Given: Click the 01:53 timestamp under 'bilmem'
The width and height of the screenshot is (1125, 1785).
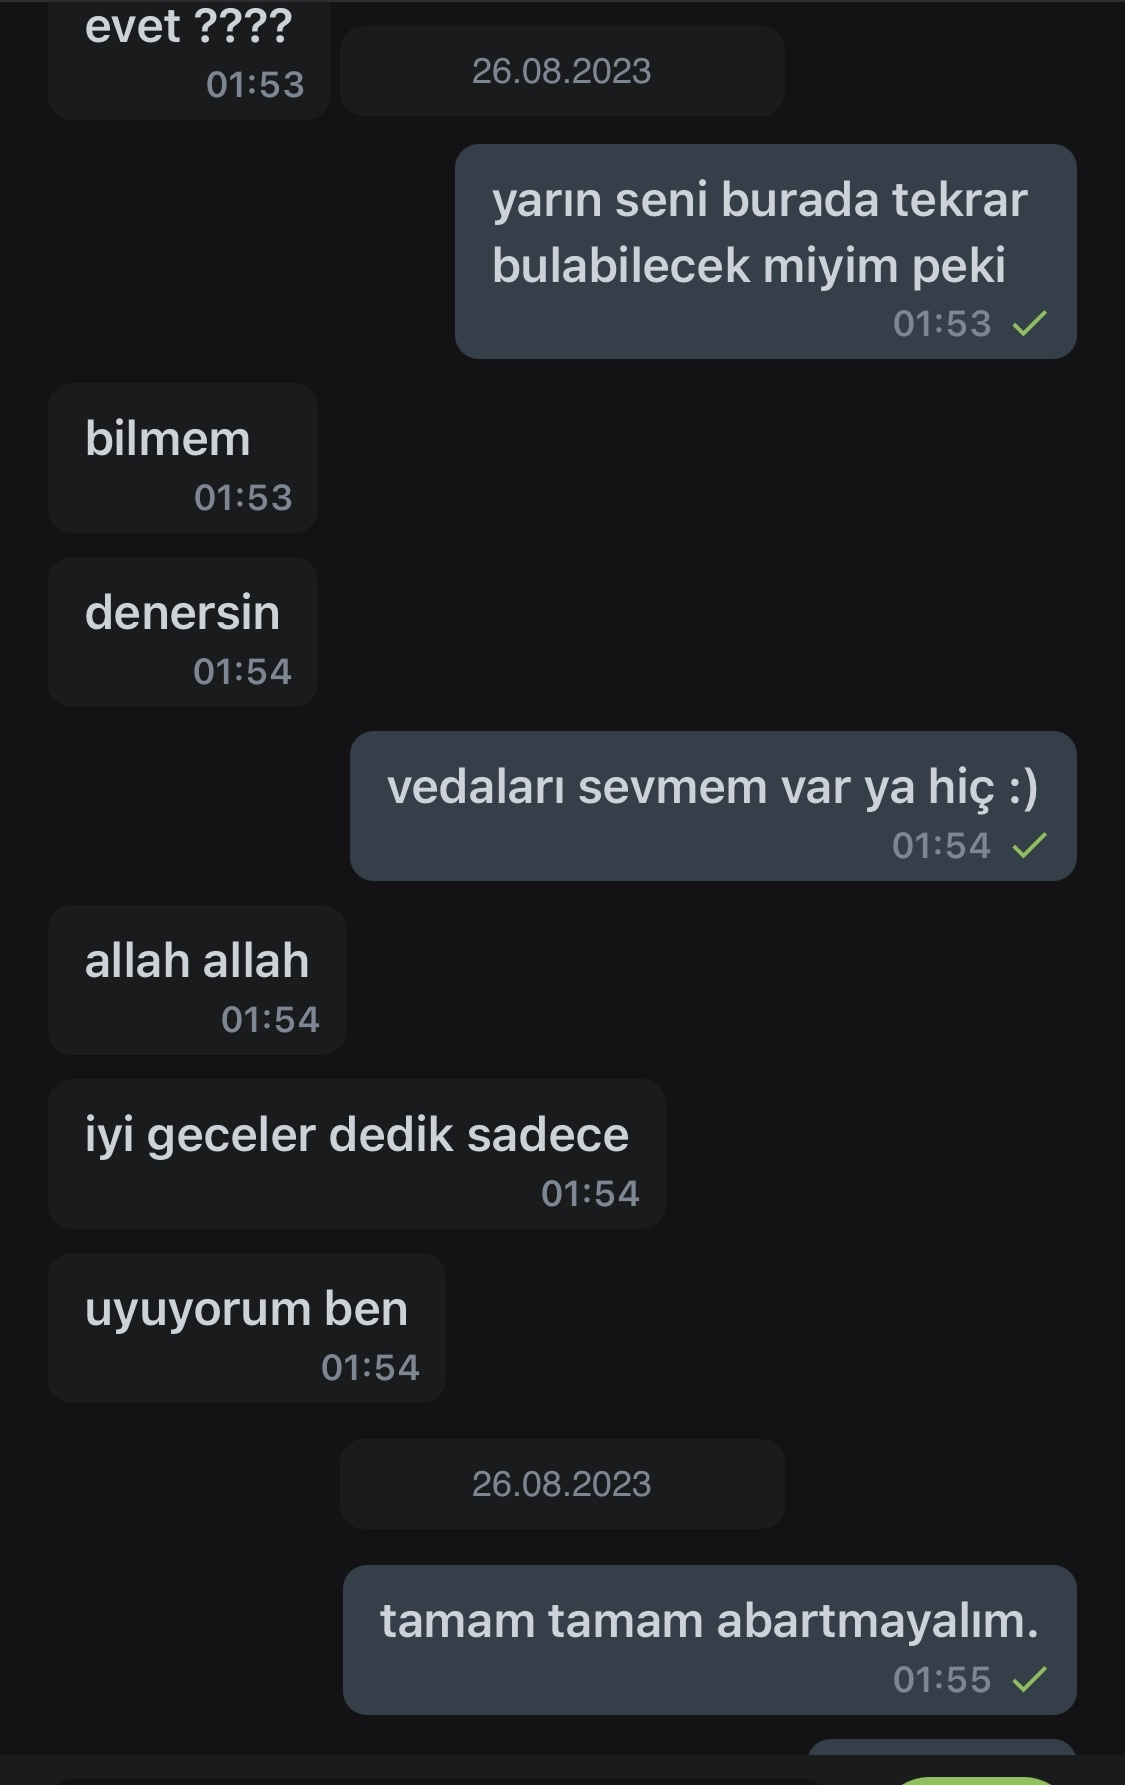Looking at the screenshot, I should click(243, 498).
